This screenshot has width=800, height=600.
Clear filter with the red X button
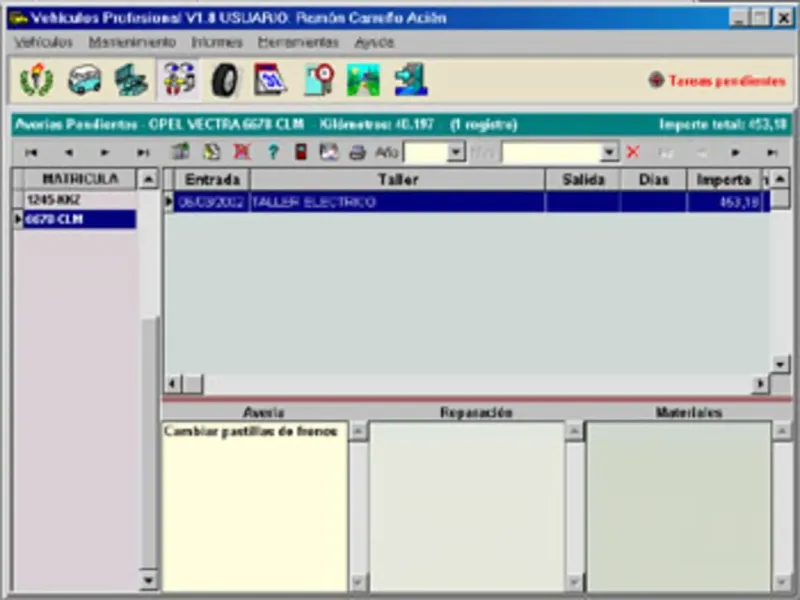click(x=633, y=152)
